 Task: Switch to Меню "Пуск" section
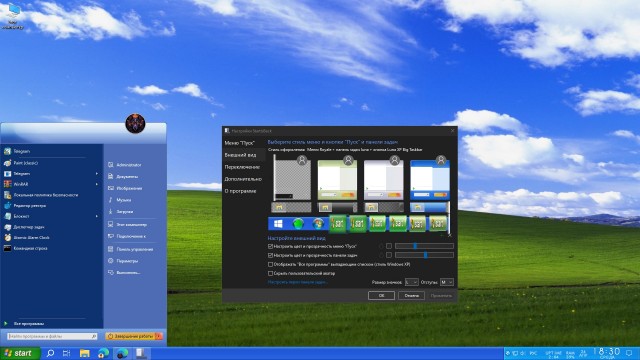(x=240, y=143)
